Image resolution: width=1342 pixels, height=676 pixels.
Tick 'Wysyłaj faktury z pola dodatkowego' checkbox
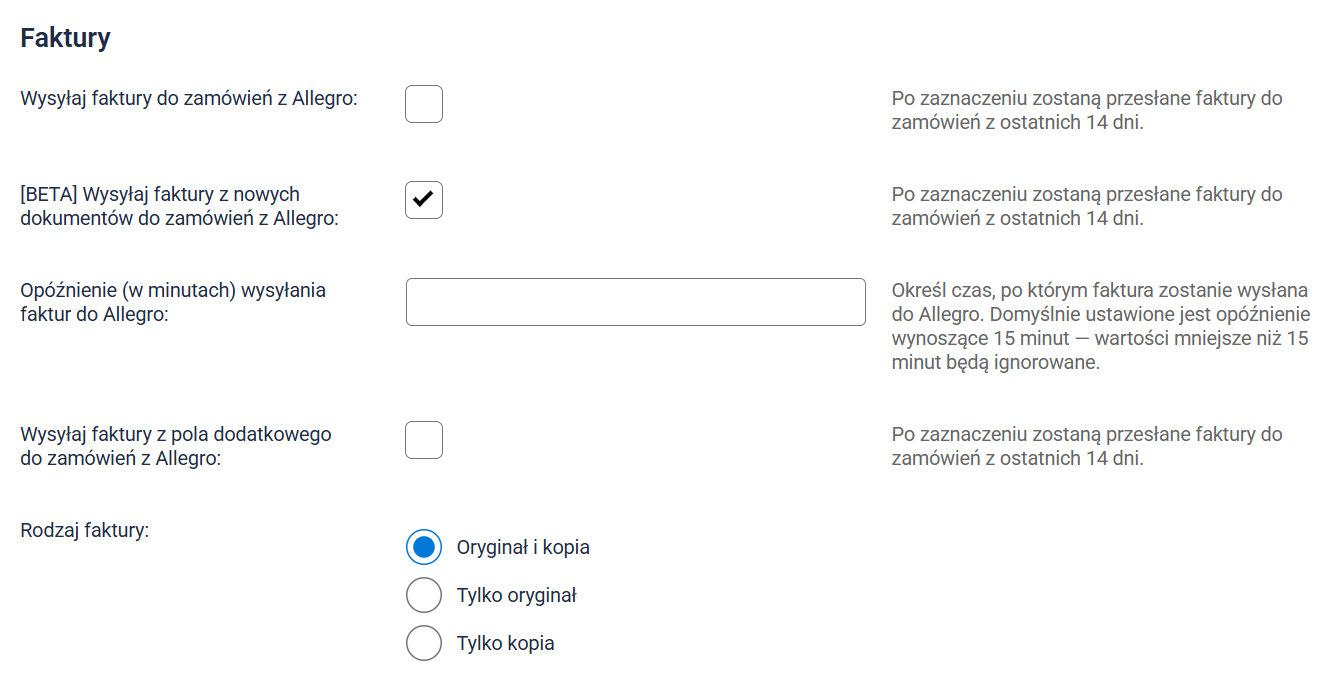click(x=424, y=440)
